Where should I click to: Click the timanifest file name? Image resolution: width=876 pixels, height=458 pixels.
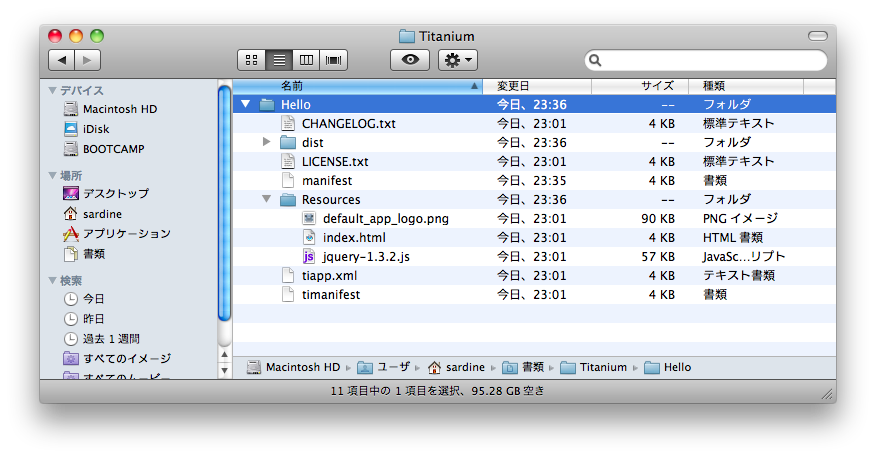click(331, 294)
